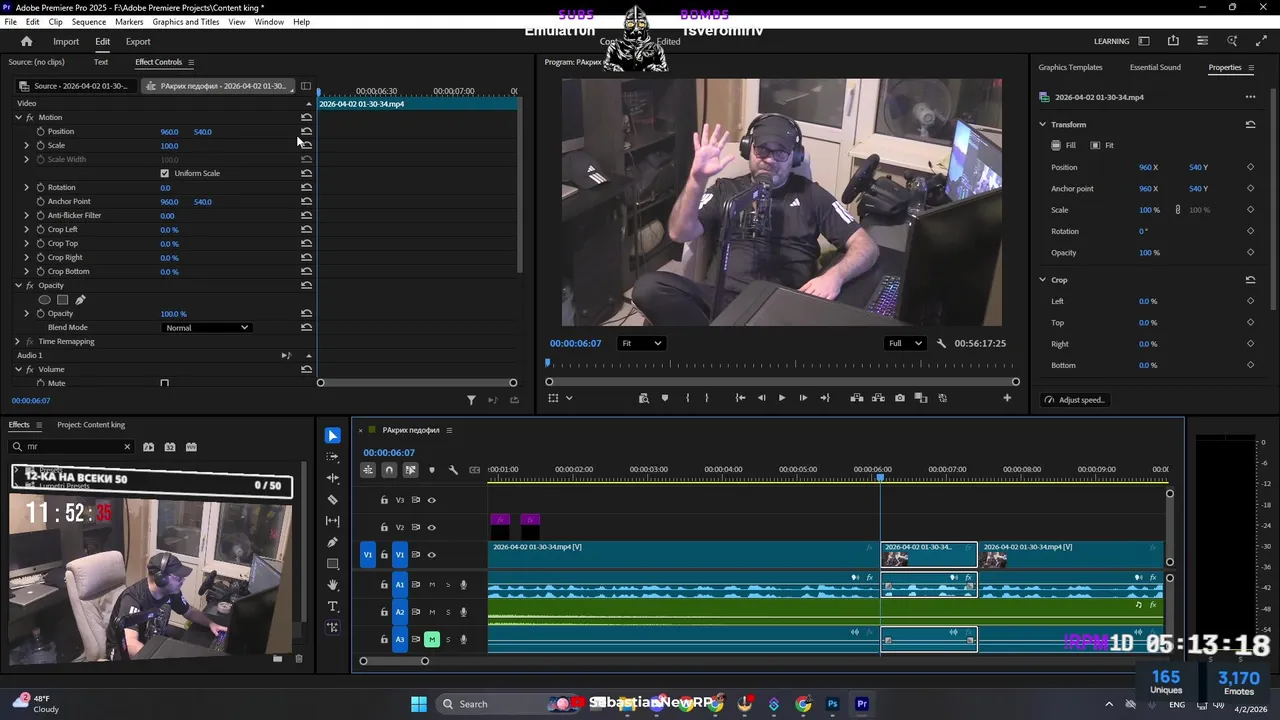Image resolution: width=1280 pixels, height=720 pixels.
Task: Click the Fit button in Transform
Action: 1102,146
